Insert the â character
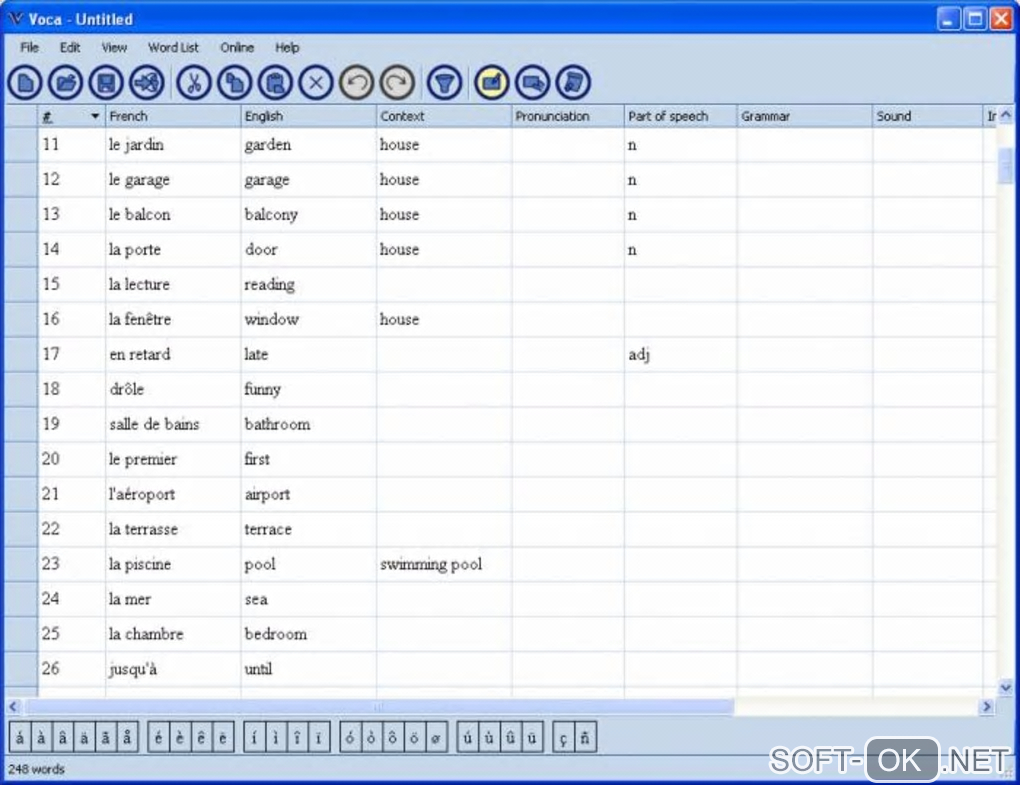The width and height of the screenshot is (1020, 785). [63, 738]
